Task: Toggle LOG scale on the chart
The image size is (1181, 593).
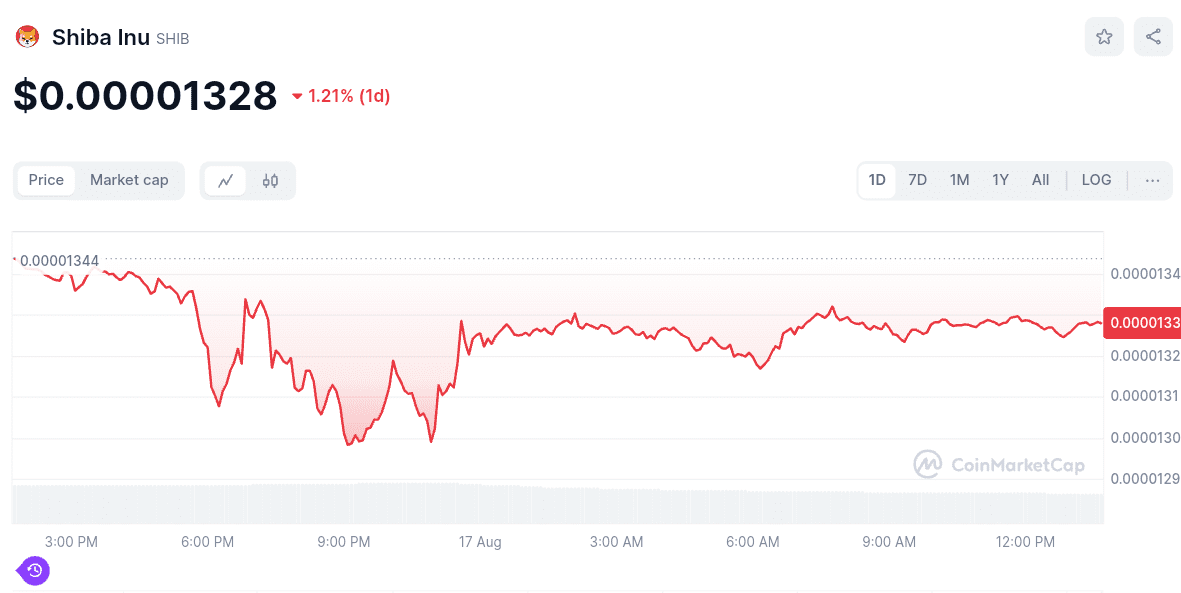Action: (1096, 180)
